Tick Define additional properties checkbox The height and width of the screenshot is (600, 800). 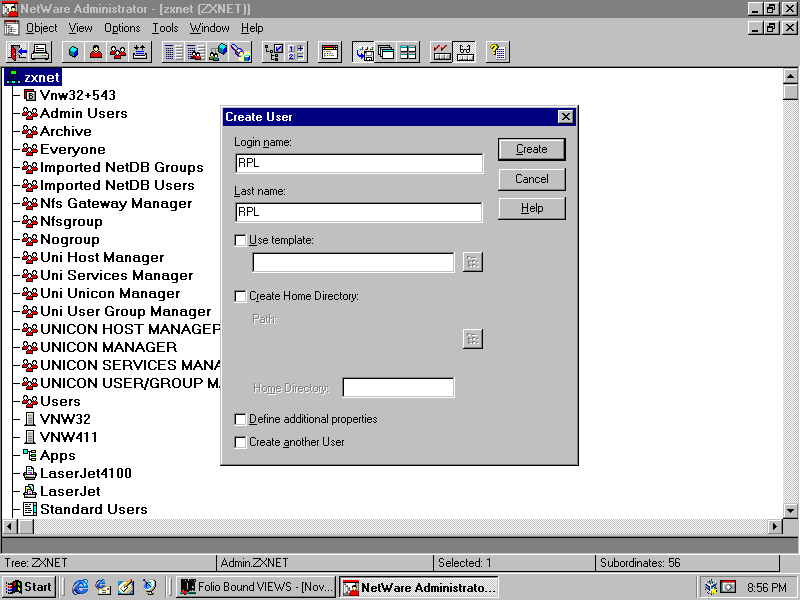point(240,419)
